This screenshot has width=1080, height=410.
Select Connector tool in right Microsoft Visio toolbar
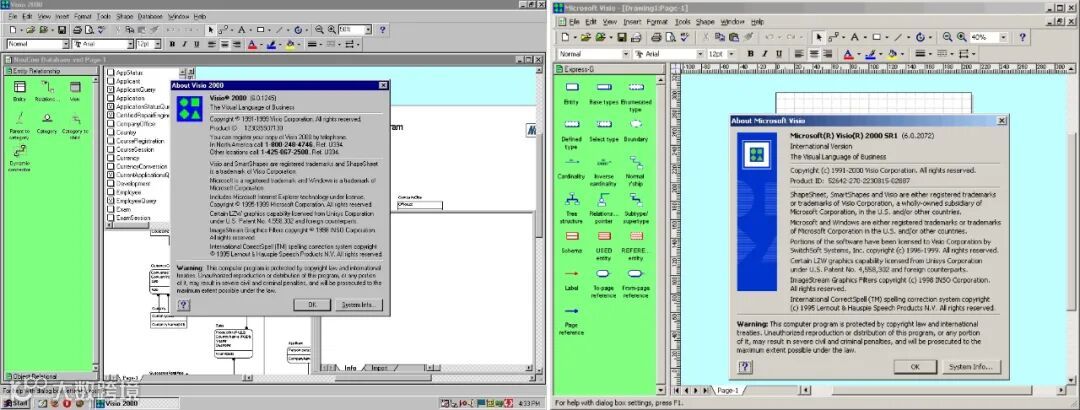(834, 37)
